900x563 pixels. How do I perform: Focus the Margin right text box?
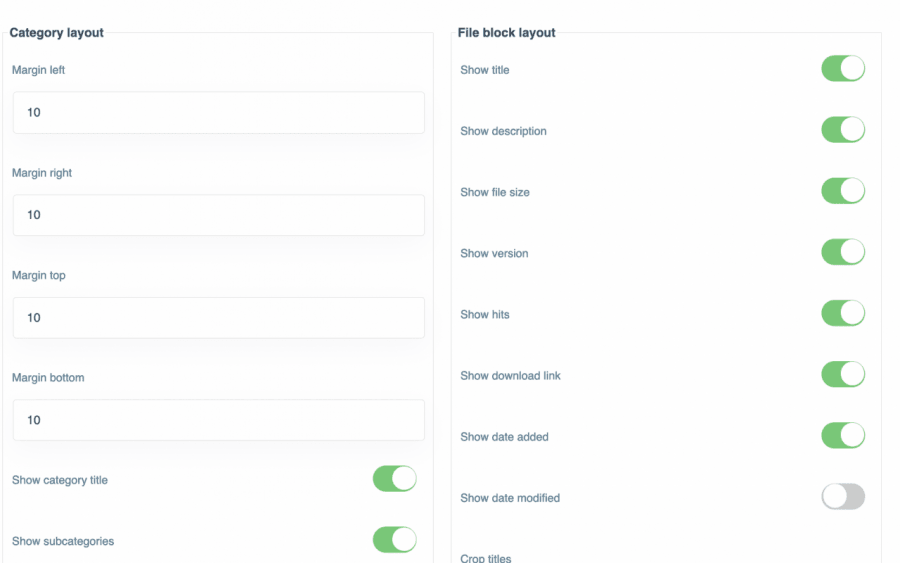point(218,215)
